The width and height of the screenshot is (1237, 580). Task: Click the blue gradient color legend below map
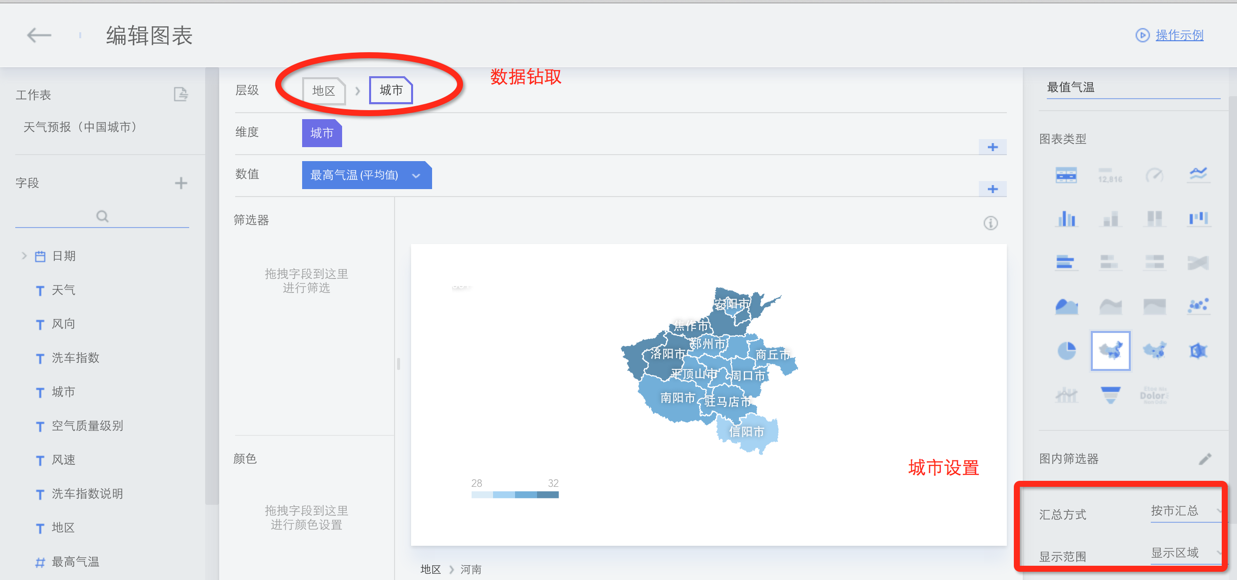[x=515, y=493]
